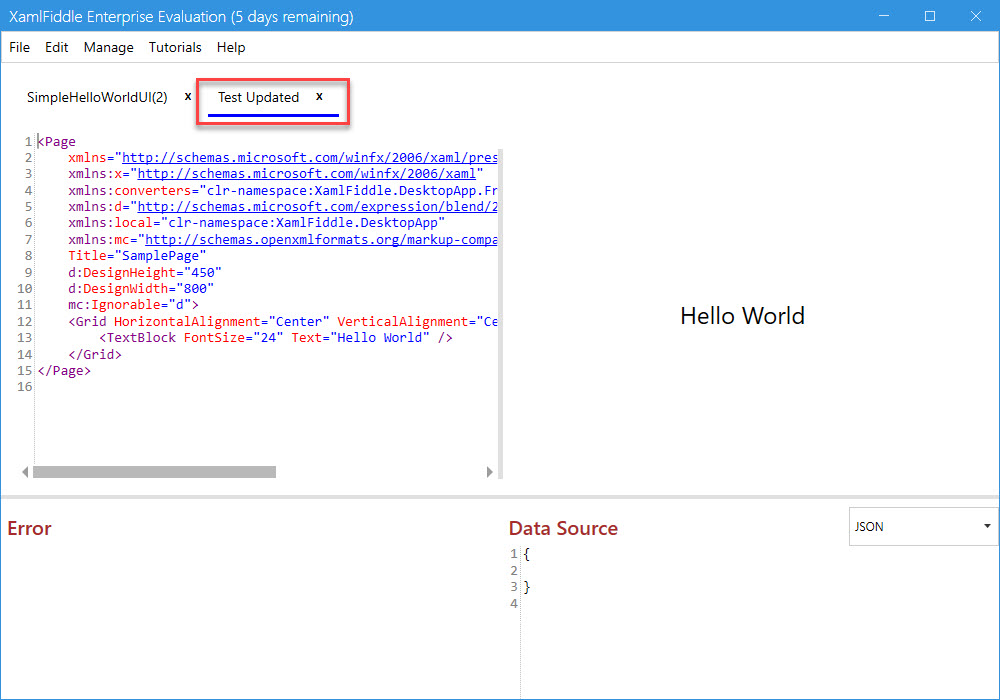Open the openxmlformats markup-compatibility link
This screenshot has width=1000, height=700.
[x=321, y=240]
